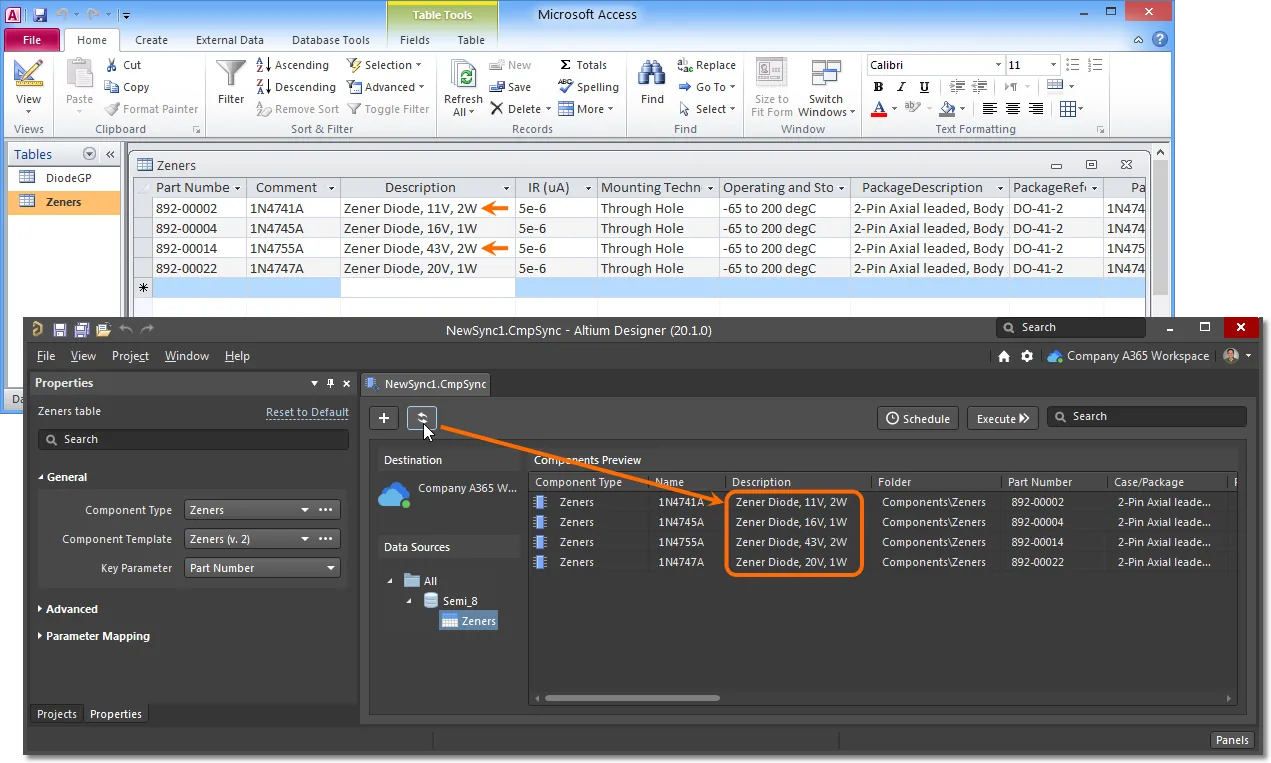Click font color red A icon
The width and height of the screenshot is (1271, 763).
879,109
